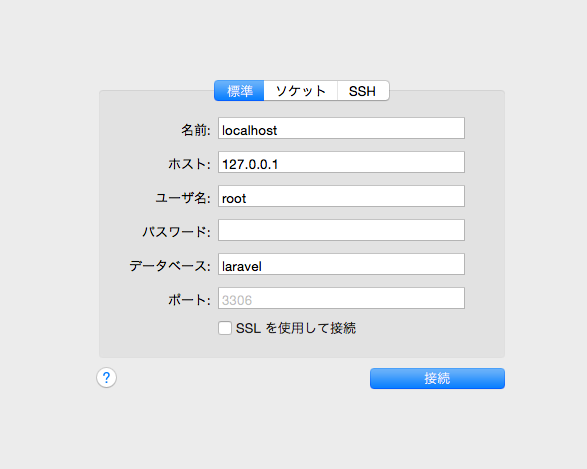The image size is (587, 469).
Task: Select the SSH connection tab
Action: [x=363, y=91]
